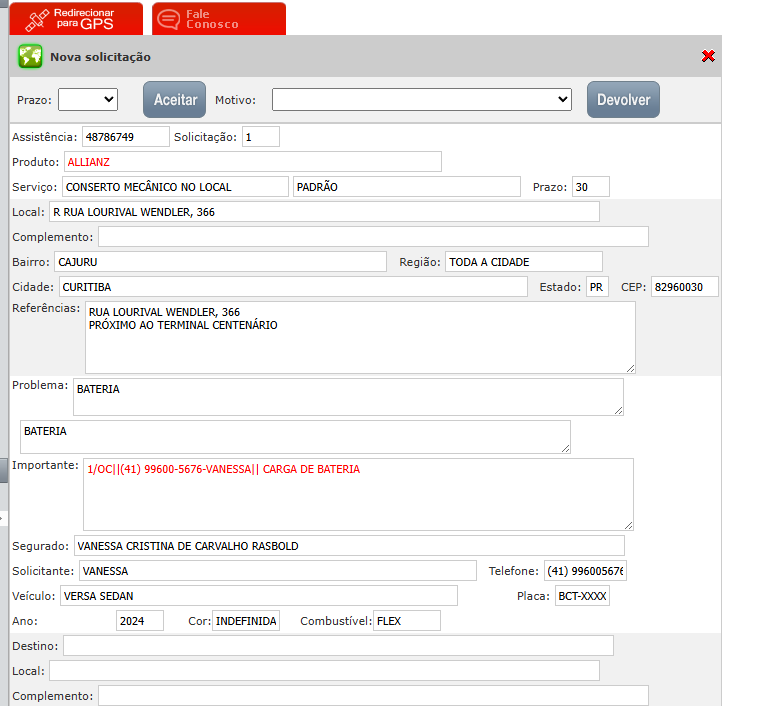Select the Região field TODA A CIDADE
Viewport: 763px width, 706px height.
tap(524, 262)
